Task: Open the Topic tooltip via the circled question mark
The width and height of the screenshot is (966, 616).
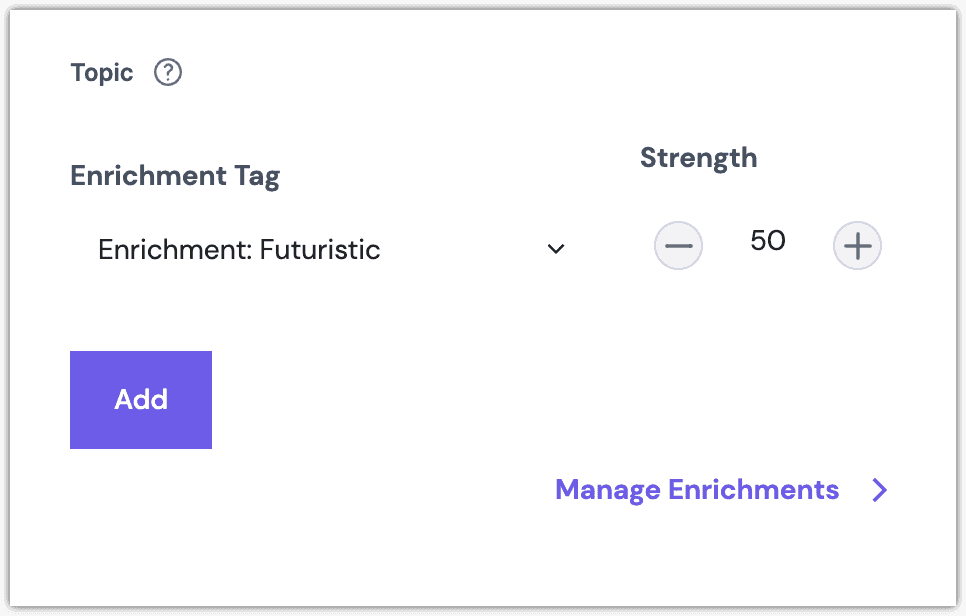Action: [x=167, y=71]
